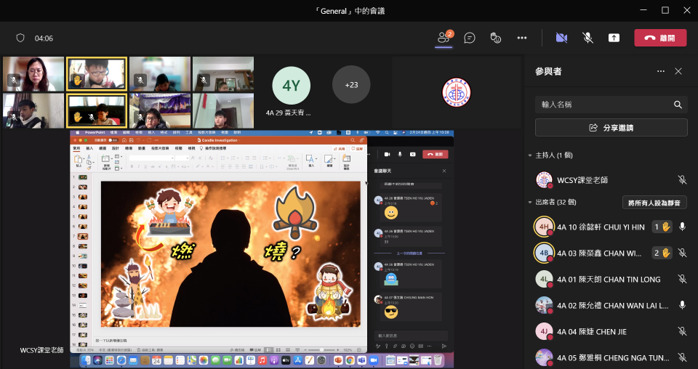
Task: Toggle mic icon for CHENG NGA TUN...
Action: (682, 357)
